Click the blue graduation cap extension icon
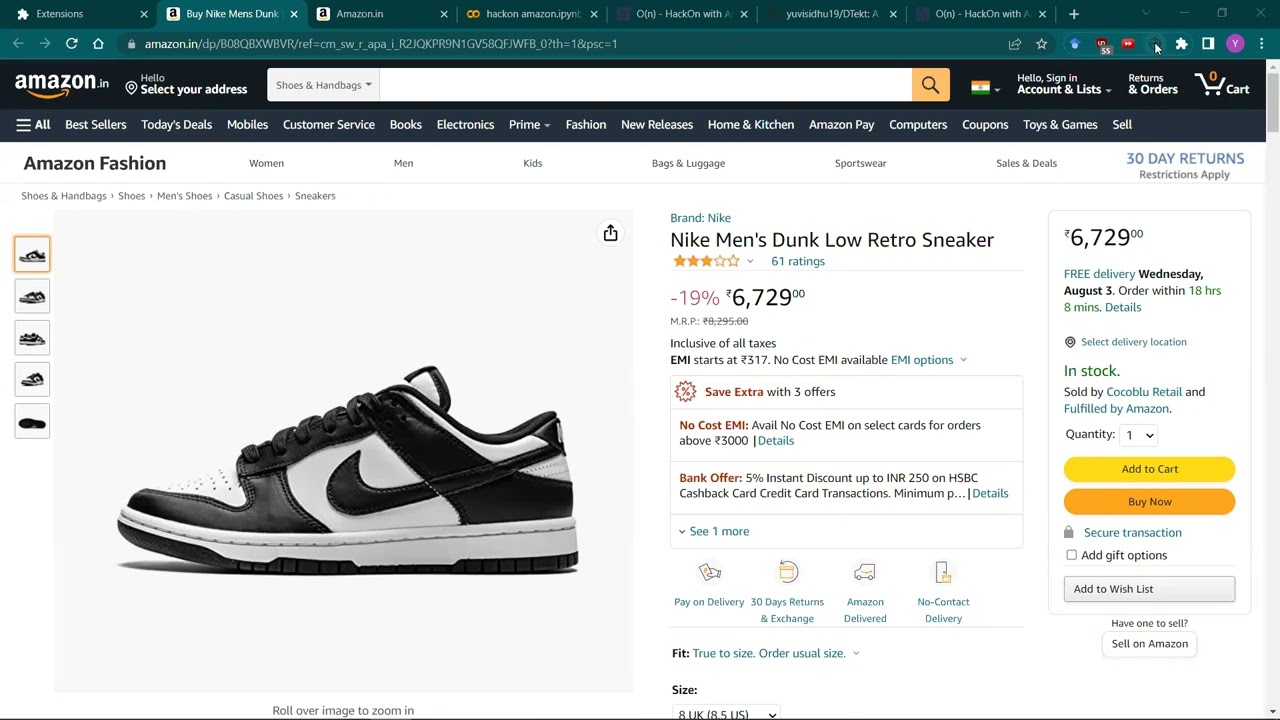 click(1075, 44)
